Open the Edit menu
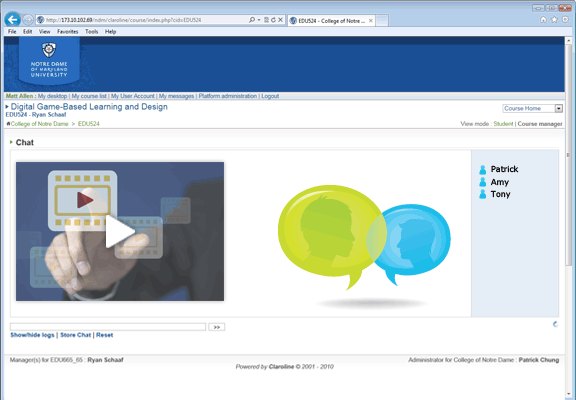Viewport: 576px width, 400px height. point(28,32)
